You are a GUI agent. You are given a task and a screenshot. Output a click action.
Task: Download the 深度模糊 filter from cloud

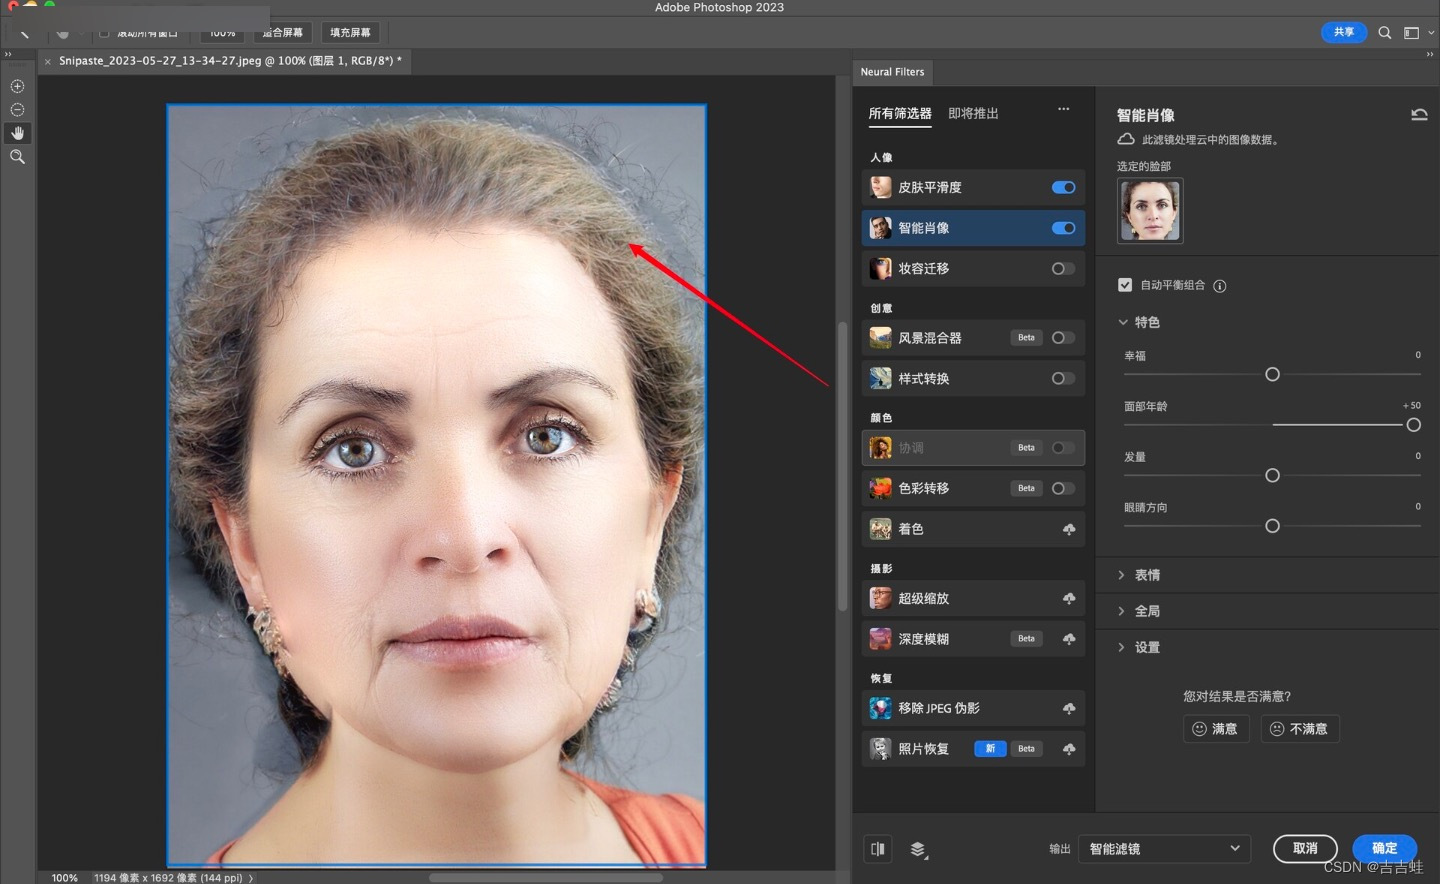click(1069, 639)
